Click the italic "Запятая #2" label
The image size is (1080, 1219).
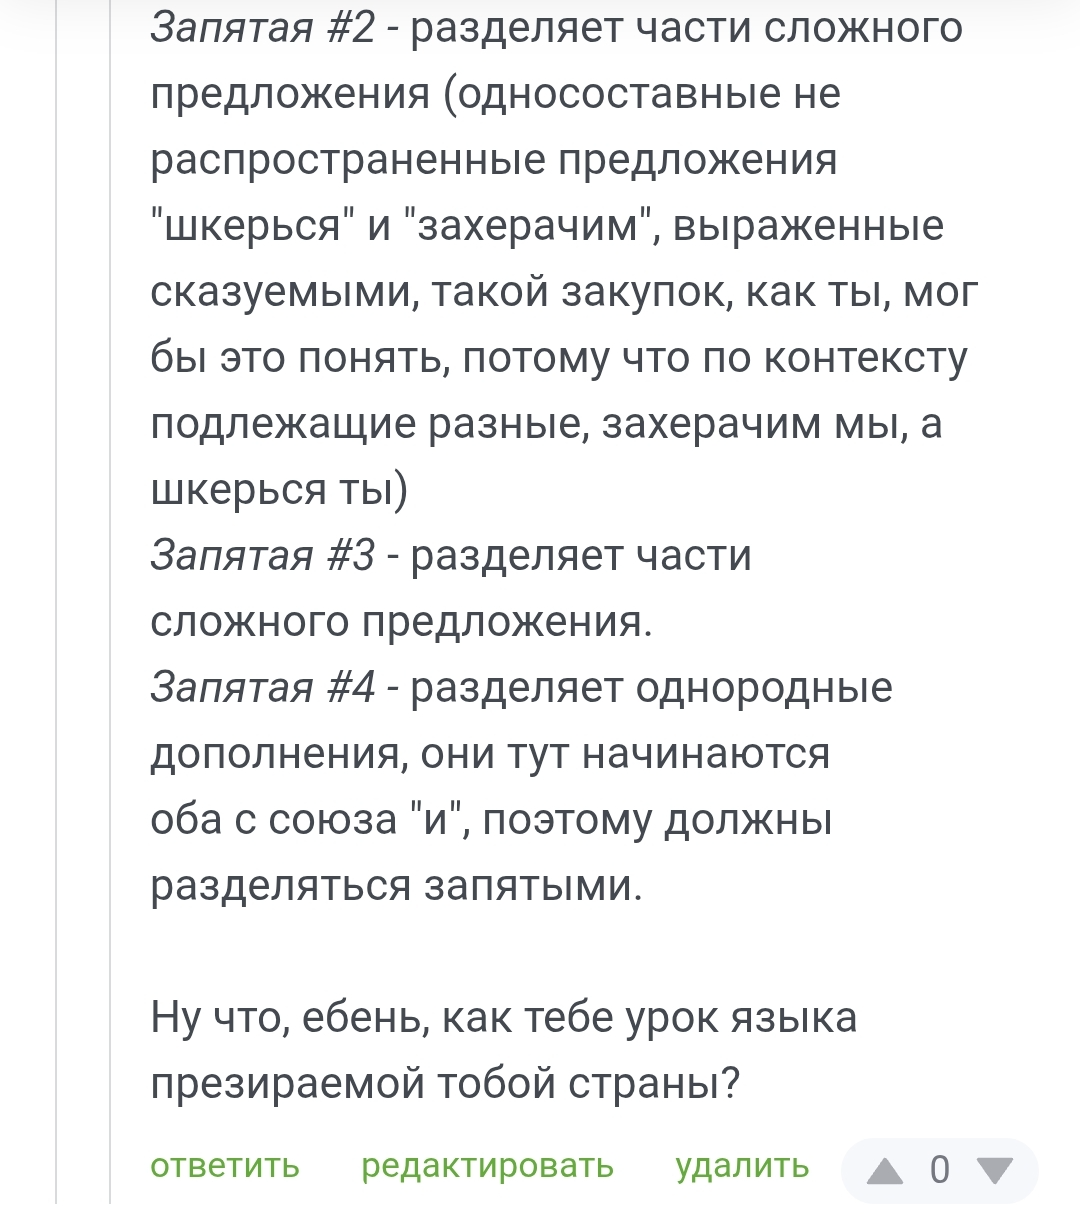pyautogui.click(x=263, y=28)
